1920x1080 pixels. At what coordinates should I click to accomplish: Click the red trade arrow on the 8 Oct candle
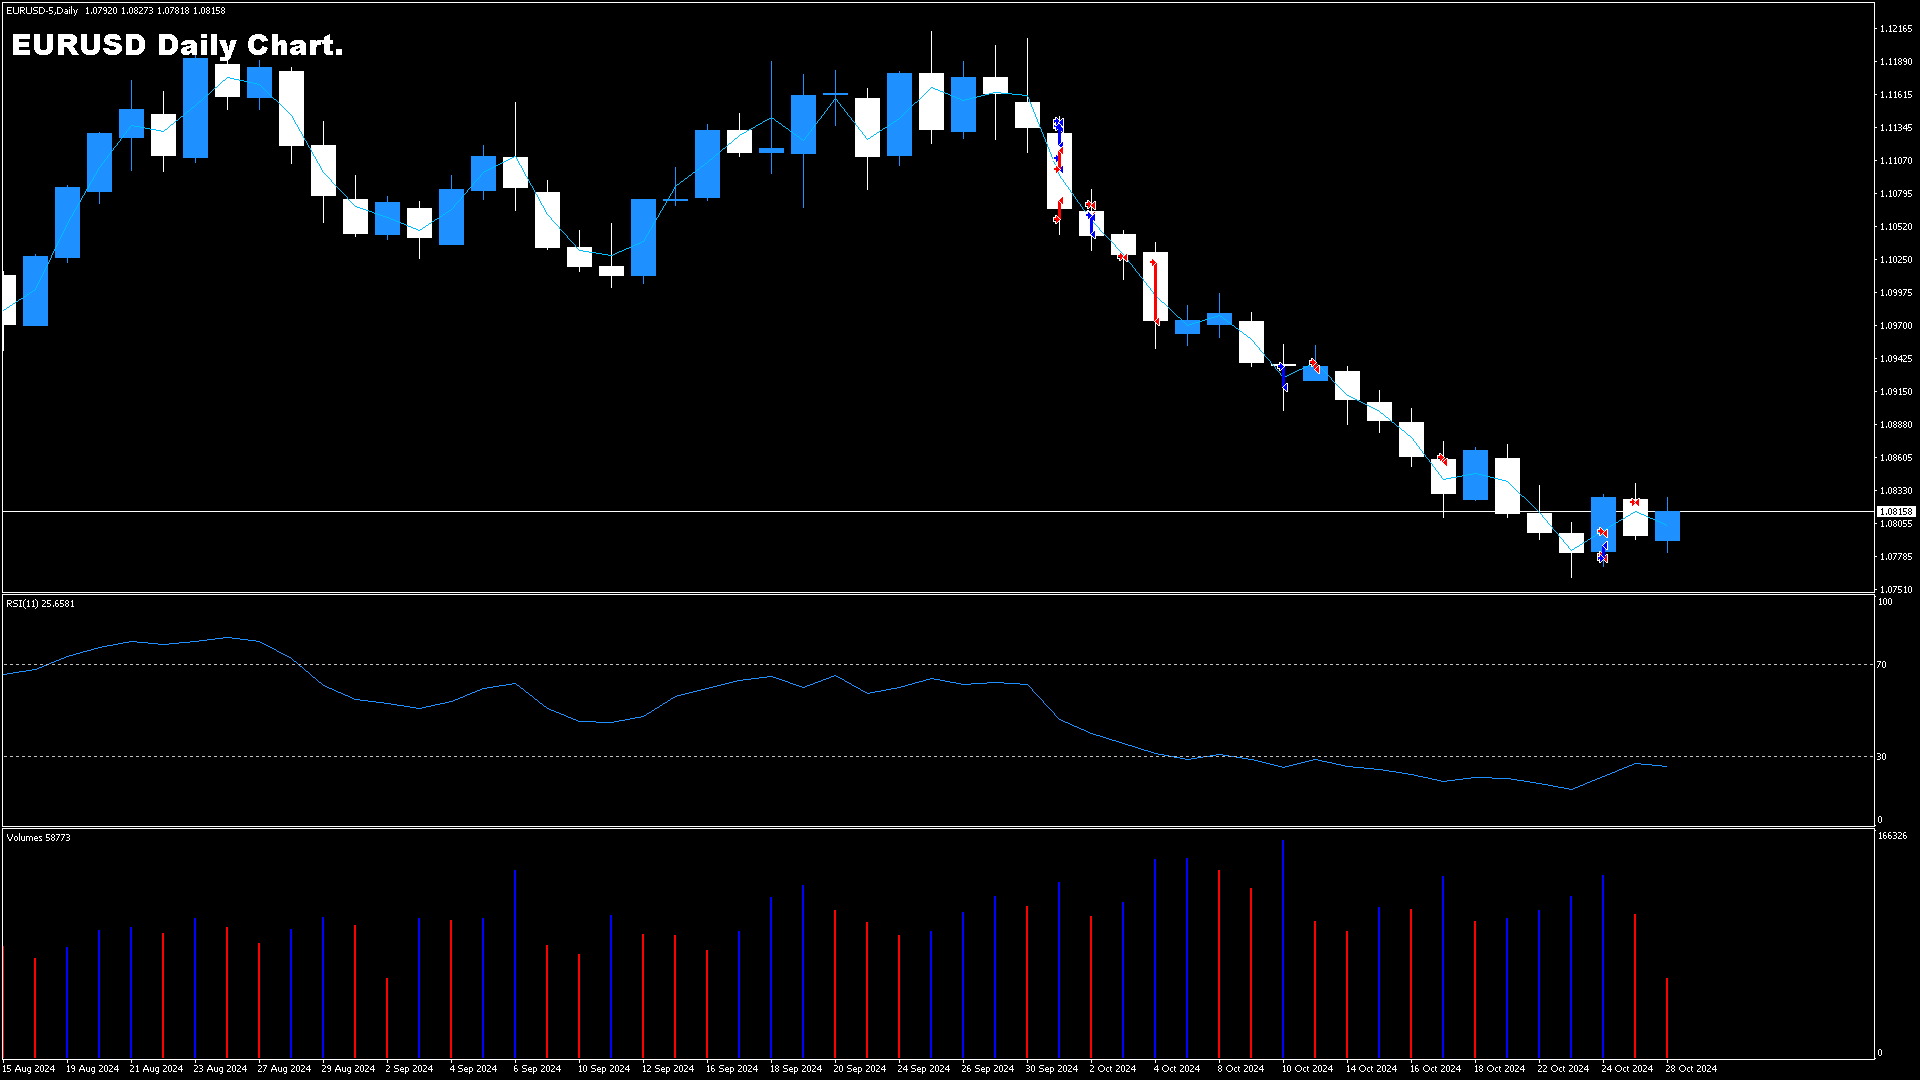(1154, 290)
